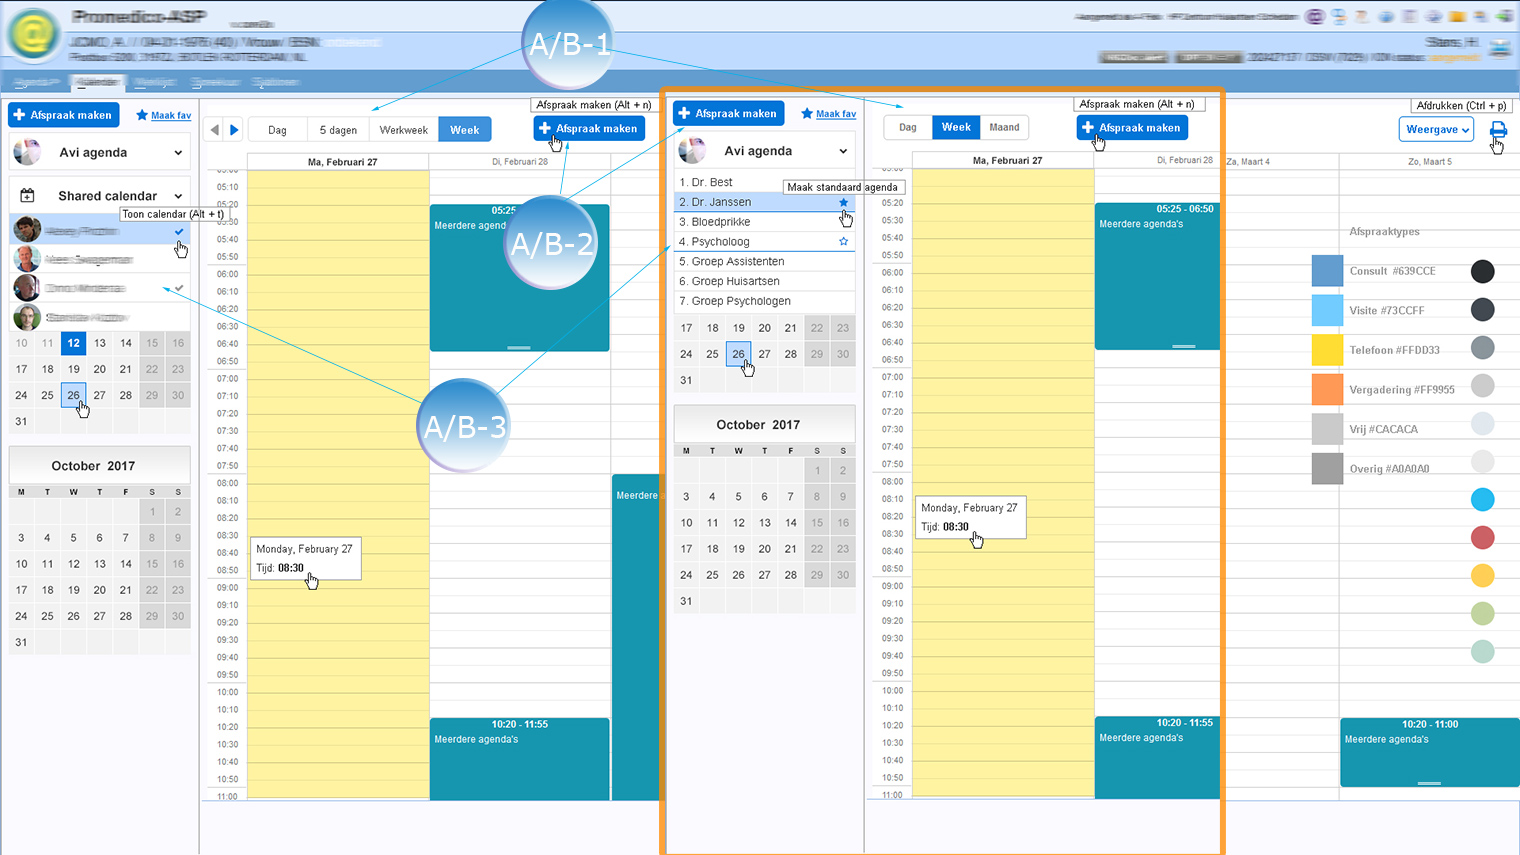Select the second person in the shared calendar list
Image resolution: width=1520 pixels, height=855 pixels.
90,259
